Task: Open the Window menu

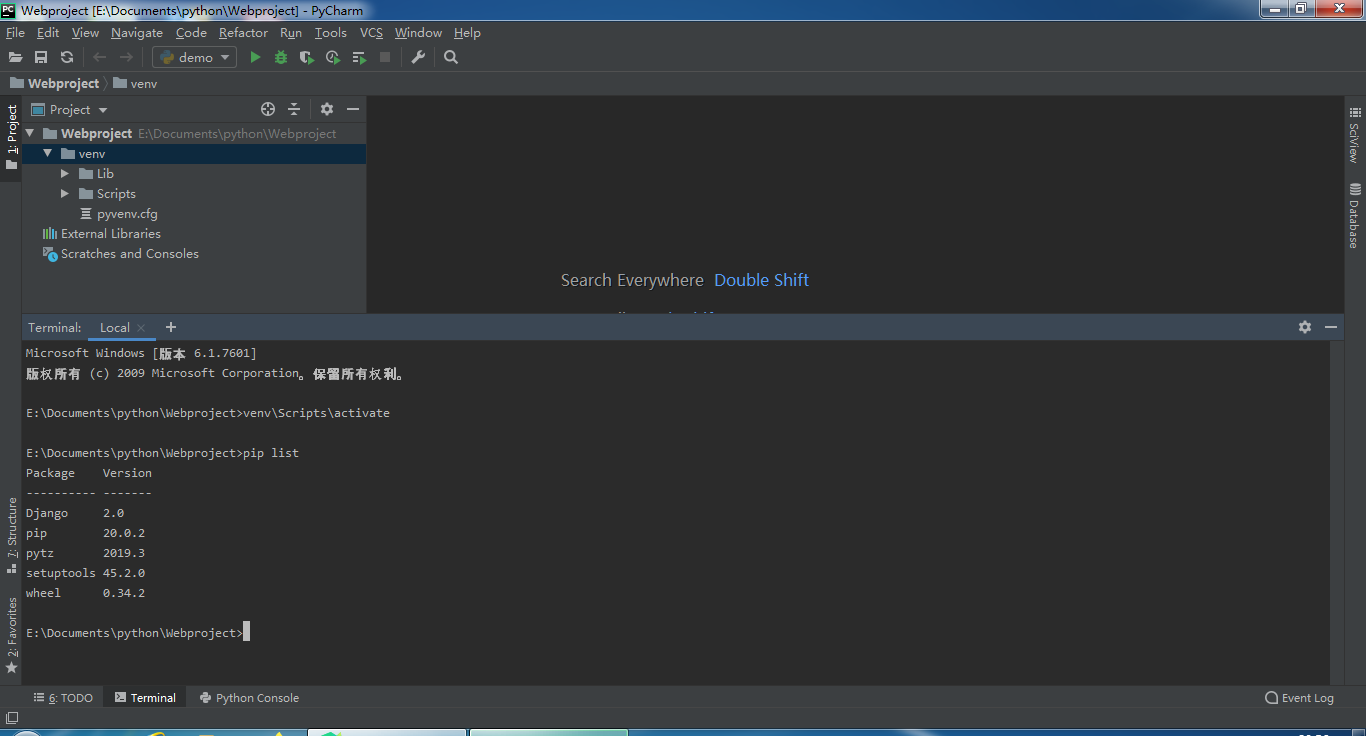Action: 418,33
